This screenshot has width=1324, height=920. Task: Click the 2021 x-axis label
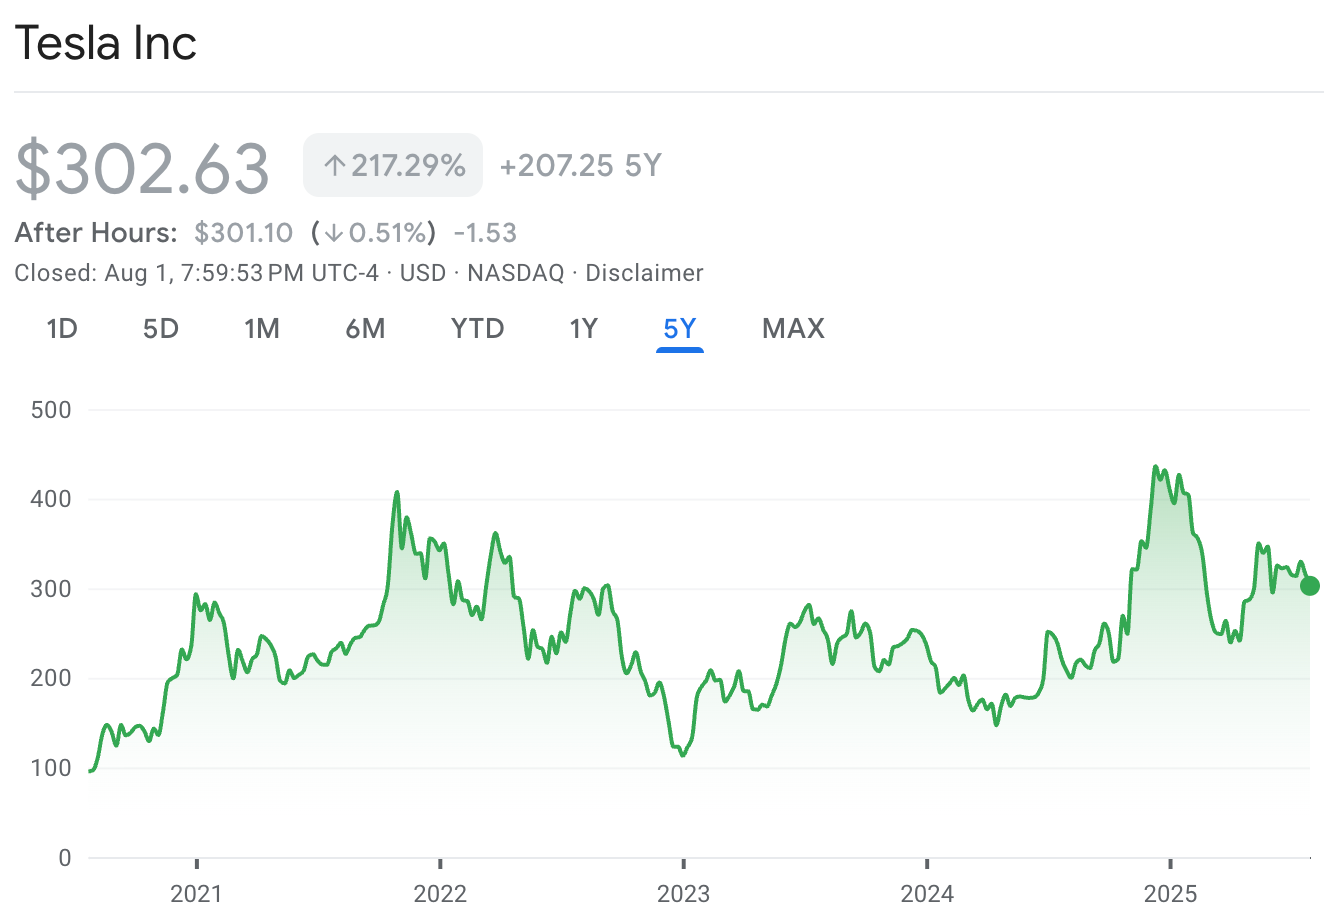coord(197,894)
